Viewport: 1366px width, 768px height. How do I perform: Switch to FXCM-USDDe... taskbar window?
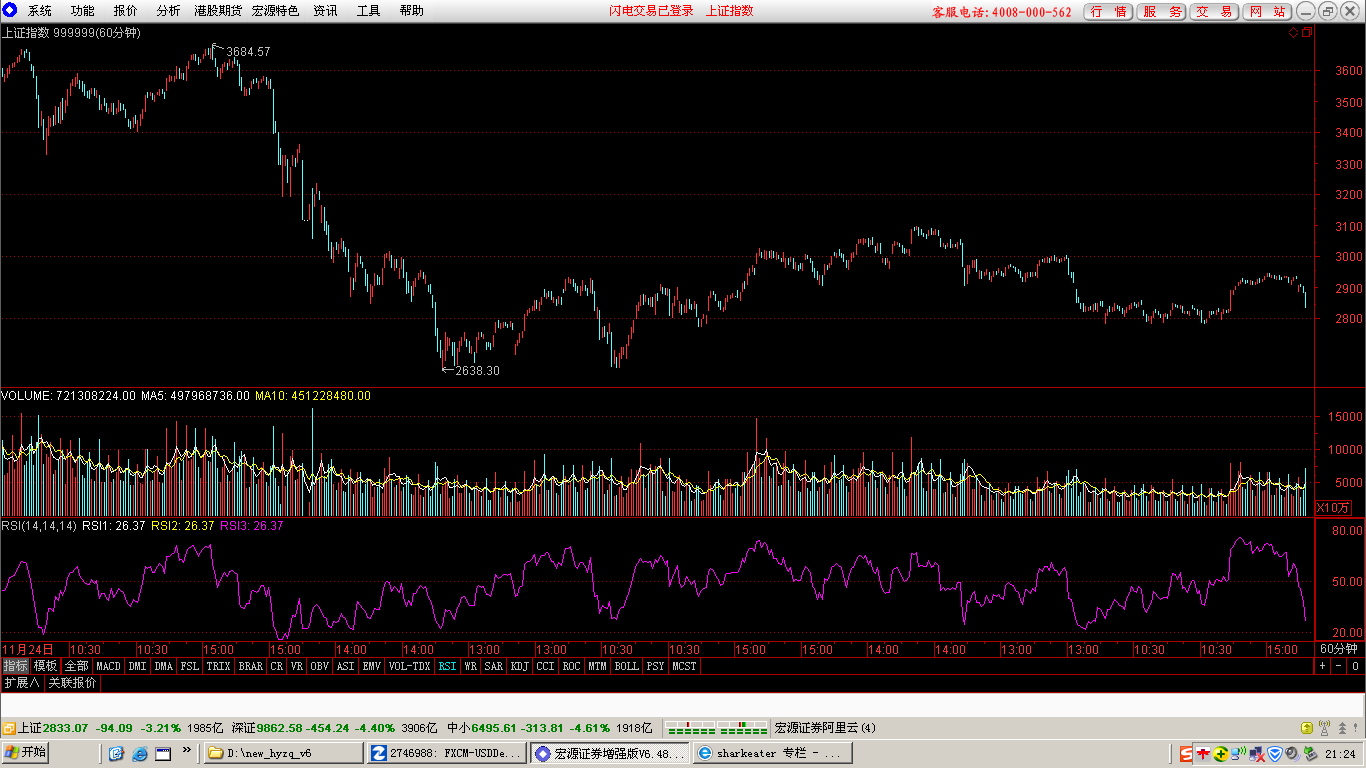click(447, 753)
